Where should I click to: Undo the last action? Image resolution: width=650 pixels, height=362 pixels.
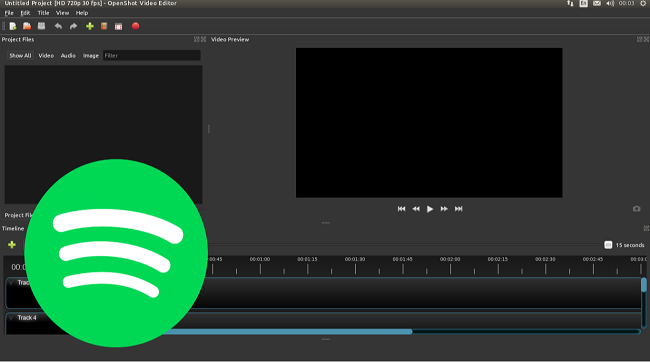tap(58, 26)
